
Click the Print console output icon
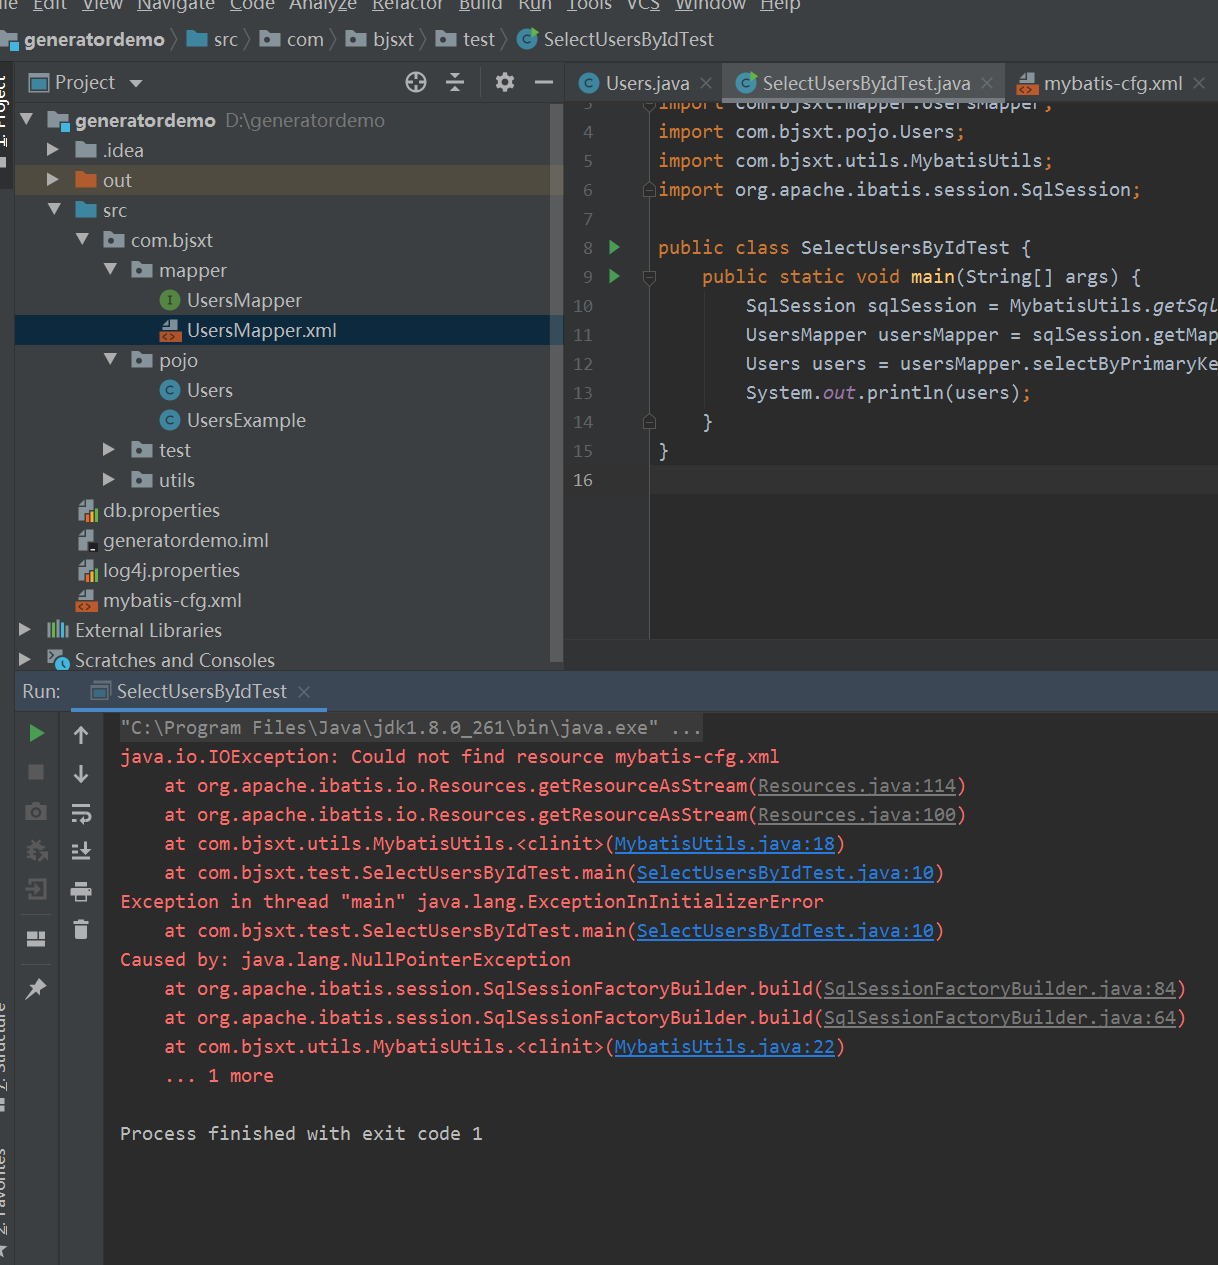pos(81,891)
